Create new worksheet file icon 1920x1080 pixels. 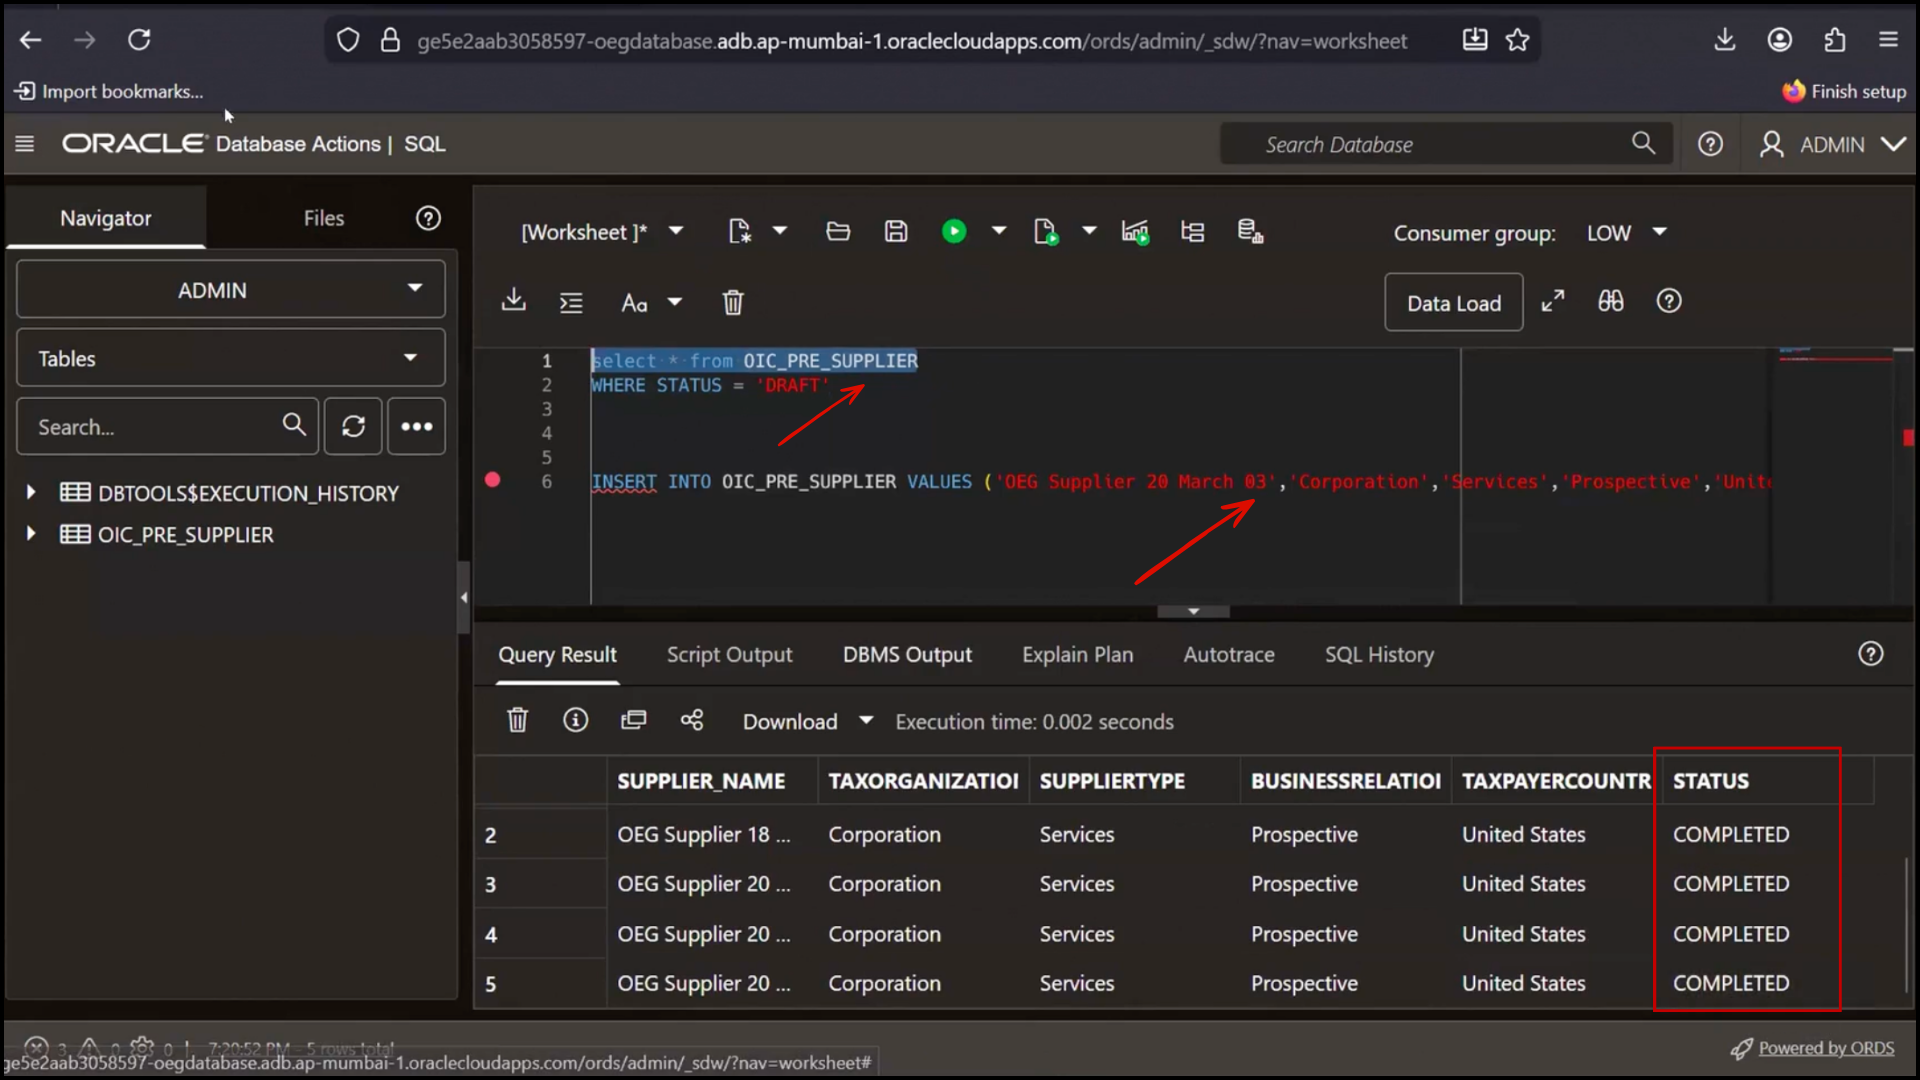[739, 232]
